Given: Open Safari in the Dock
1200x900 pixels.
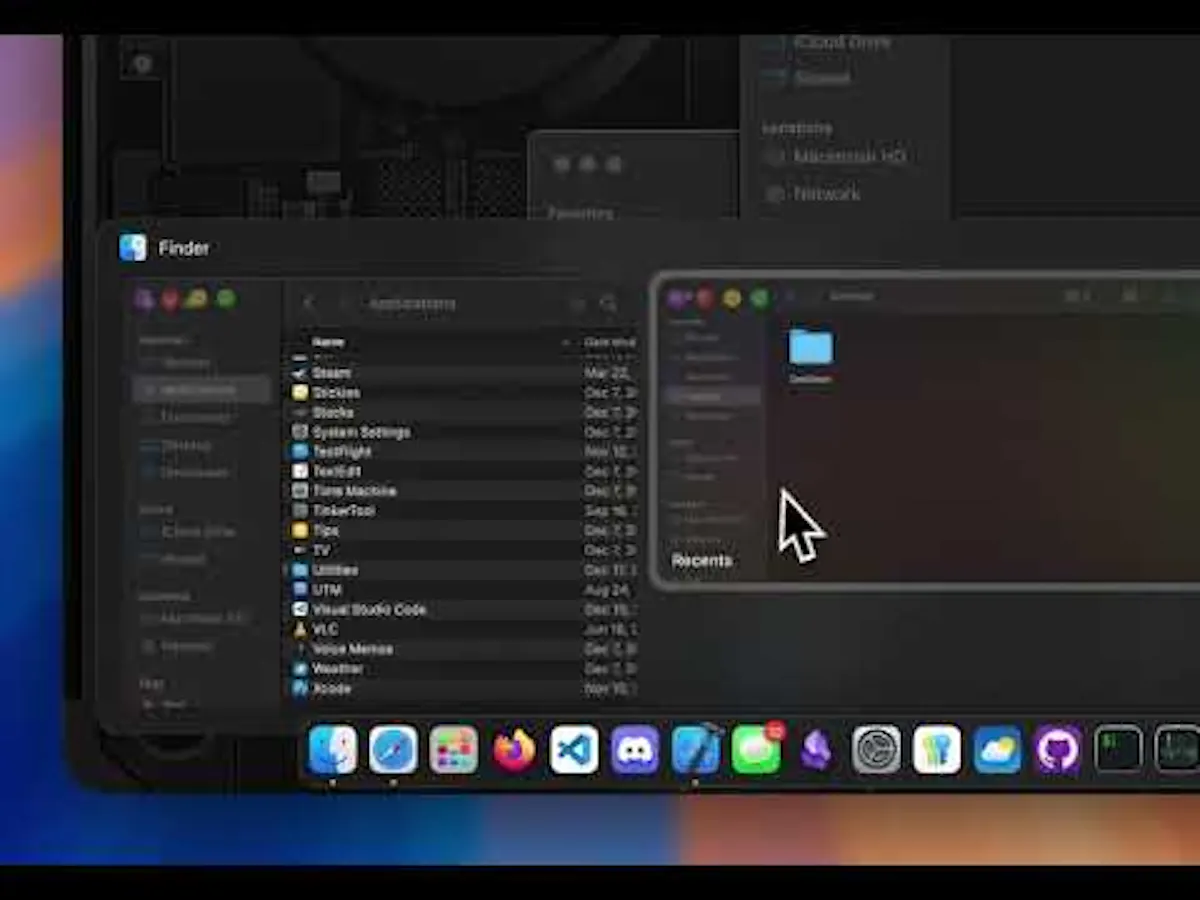Looking at the screenshot, I should tap(393, 750).
